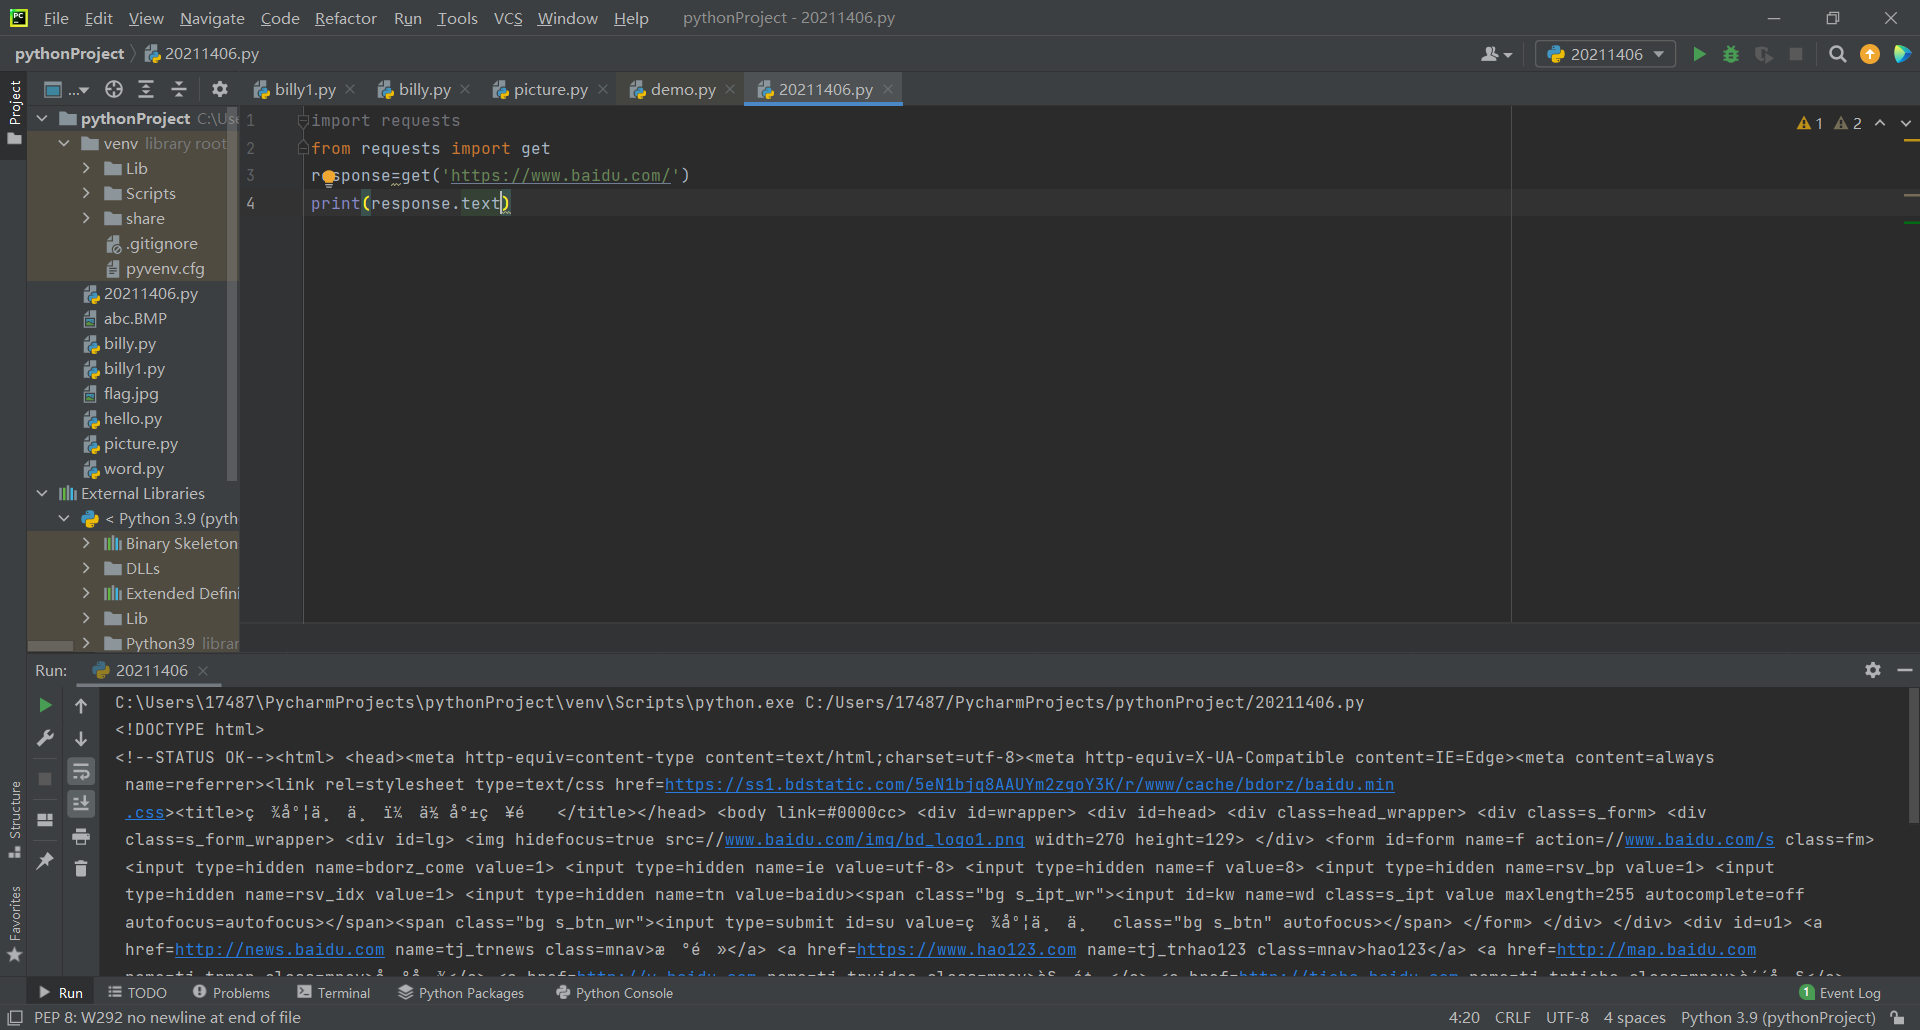The image size is (1920, 1030).
Task: Open the VCS menu
Action: pos(508,18)
